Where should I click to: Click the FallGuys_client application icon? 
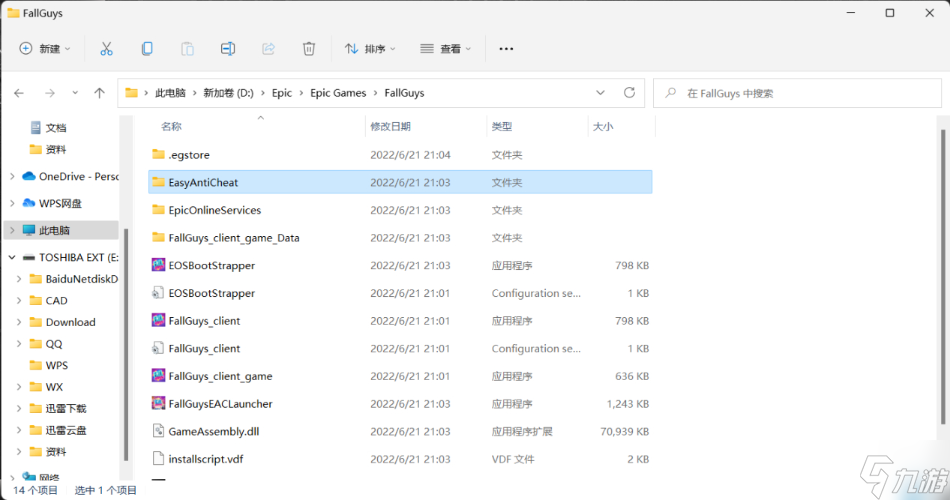click(158, 320)
